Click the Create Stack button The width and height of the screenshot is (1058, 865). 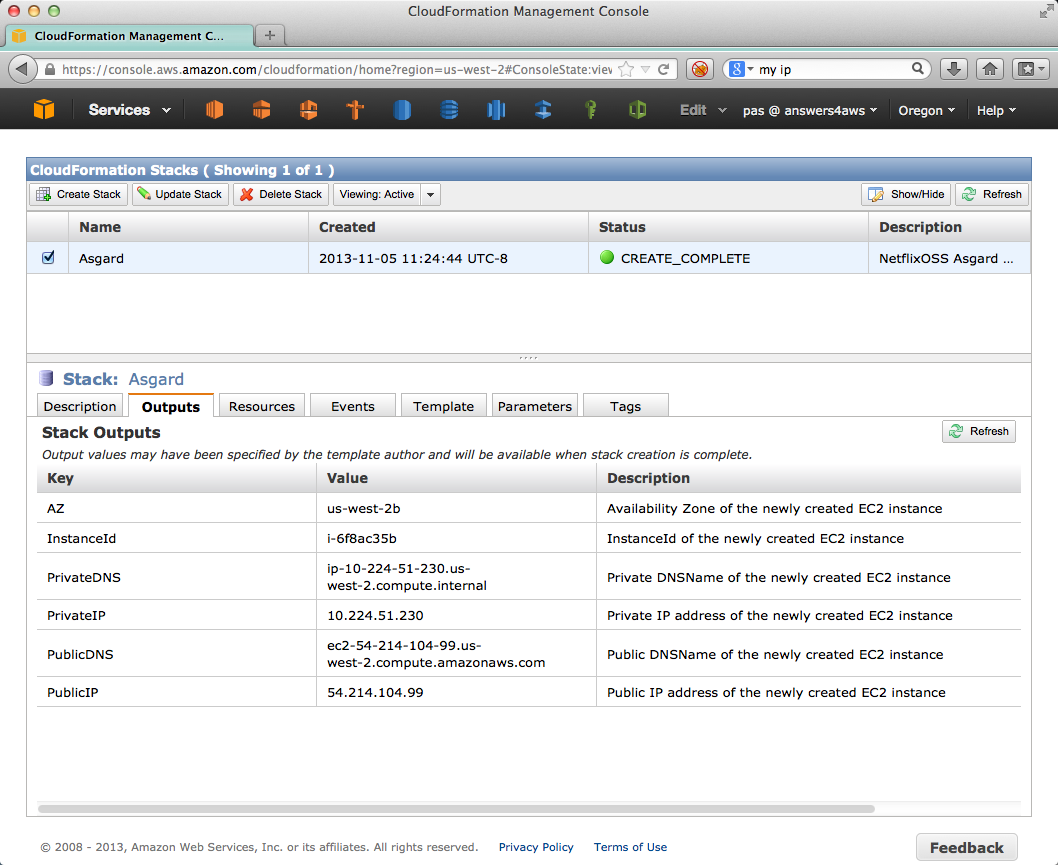[78, 194]
